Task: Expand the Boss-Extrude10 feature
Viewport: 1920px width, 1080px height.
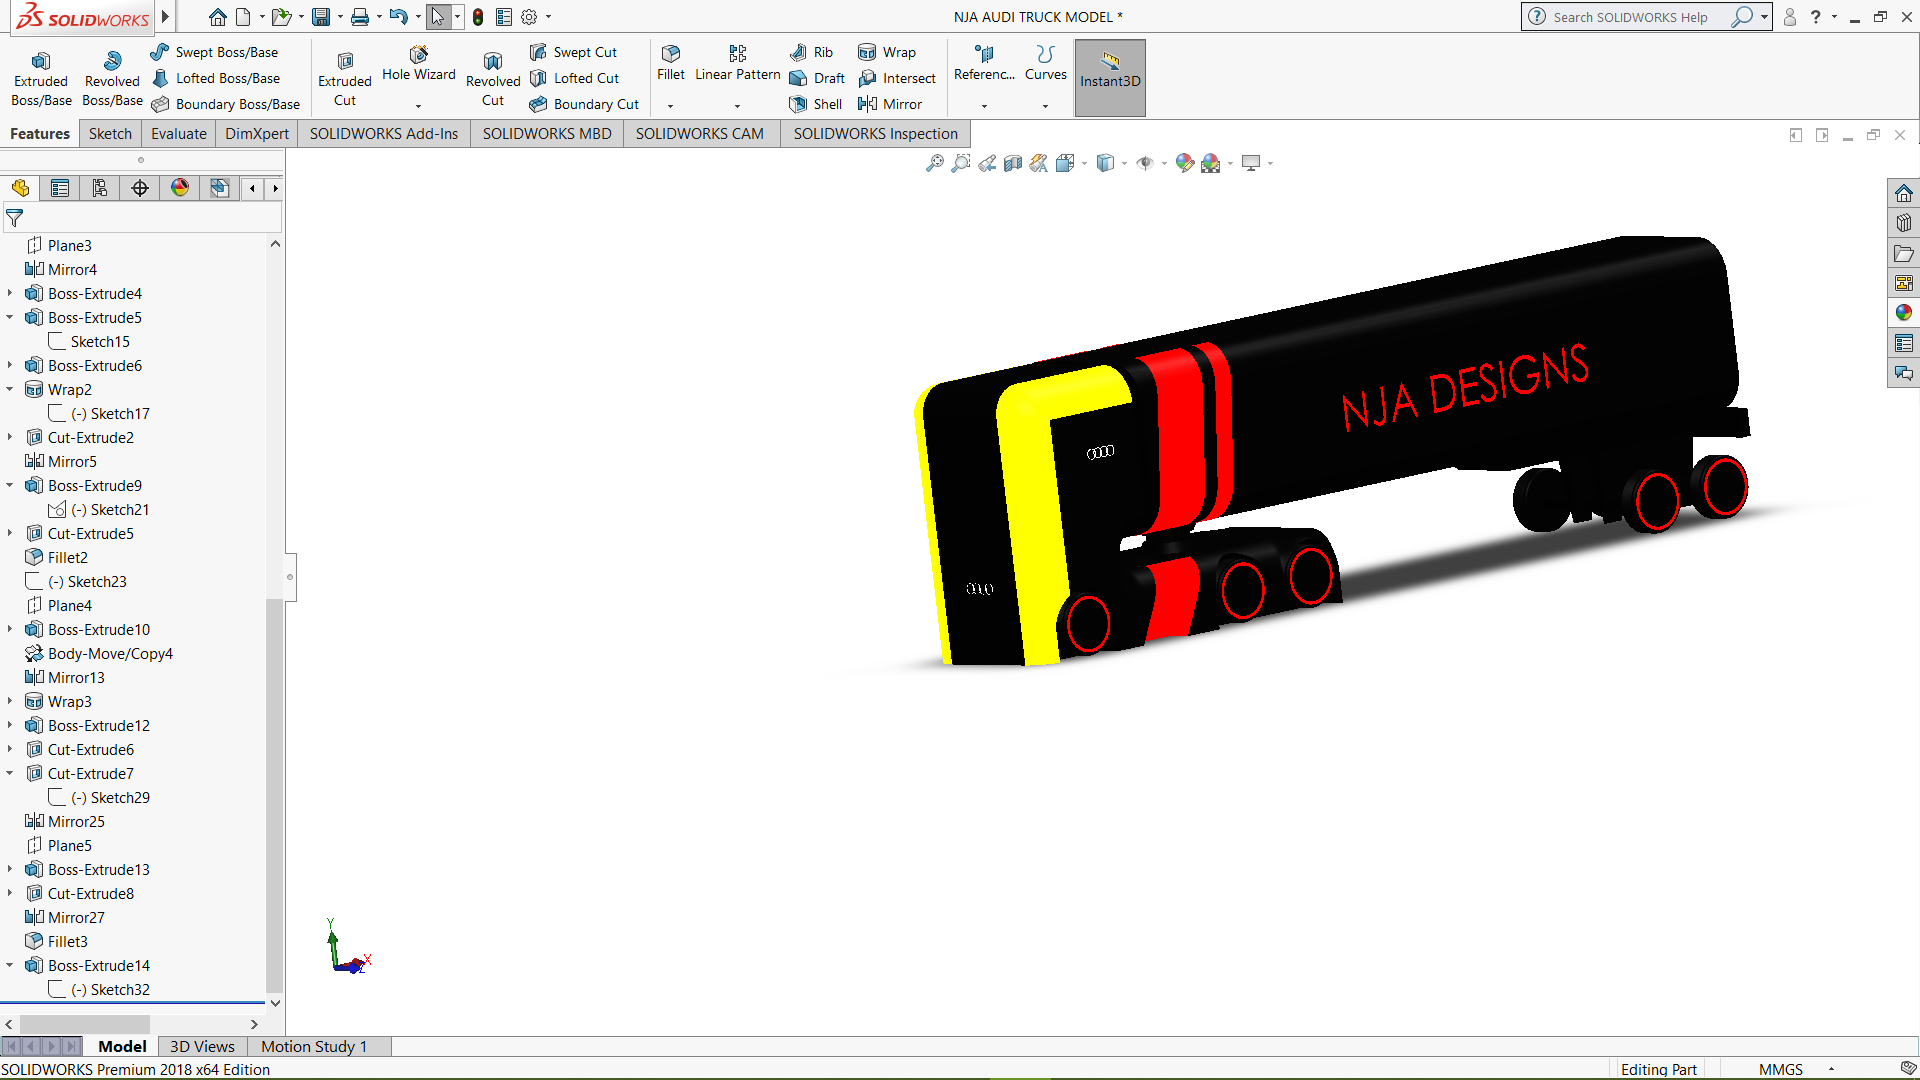Action: coord(10,629)
